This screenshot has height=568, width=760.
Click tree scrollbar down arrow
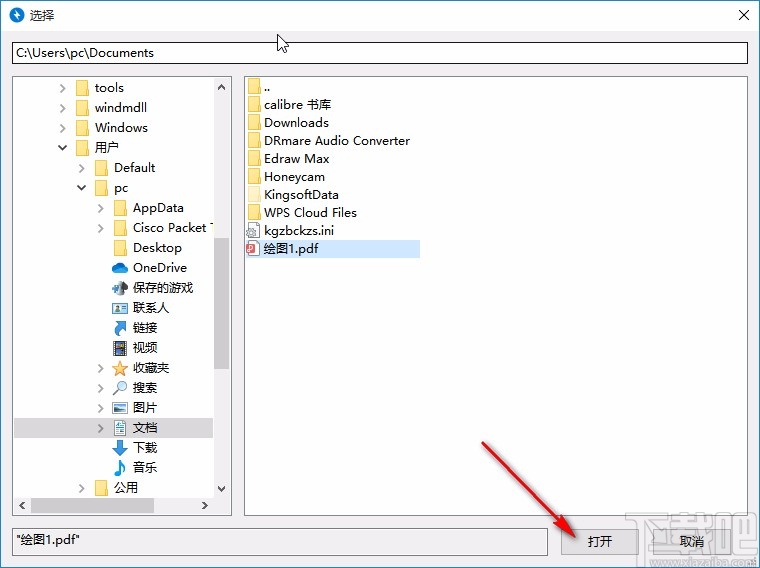click(222, 489)
